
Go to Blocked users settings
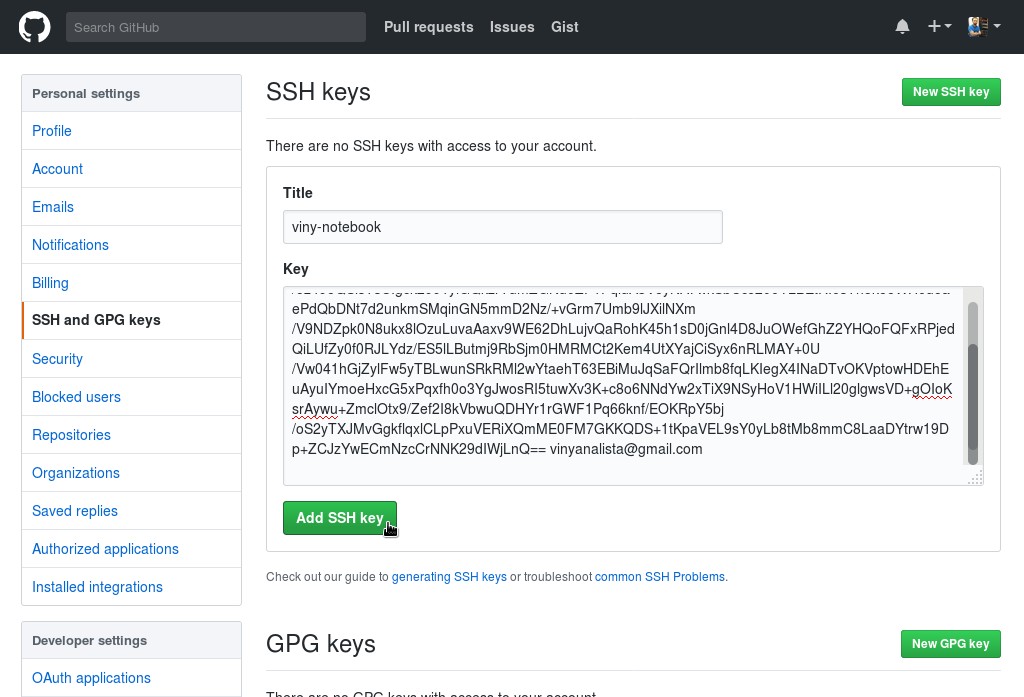tap(76, 397)
